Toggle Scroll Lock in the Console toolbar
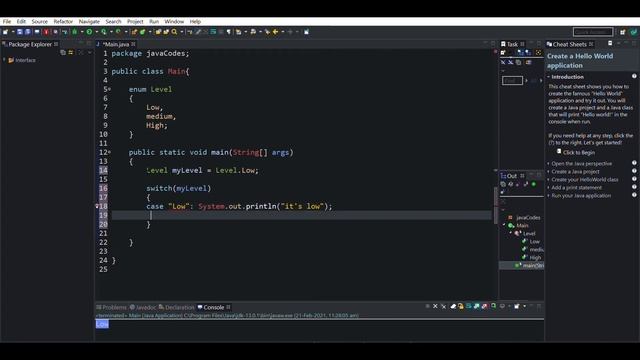640x360 pixels. 461,306
